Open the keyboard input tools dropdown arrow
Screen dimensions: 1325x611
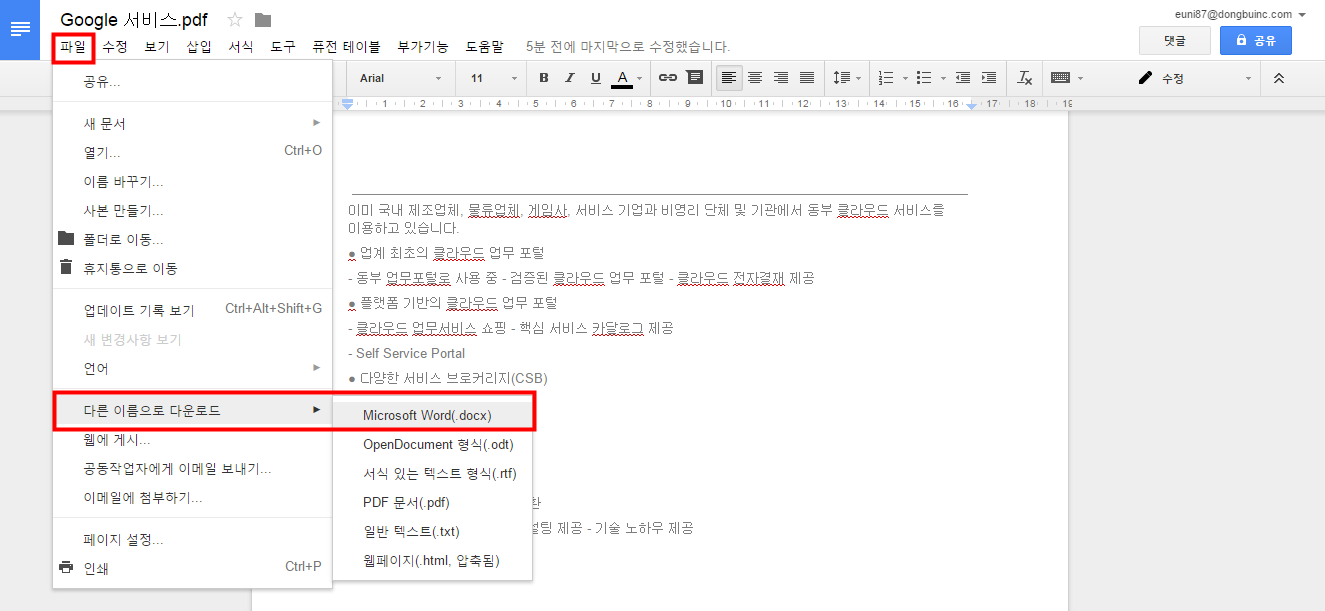1081,78
